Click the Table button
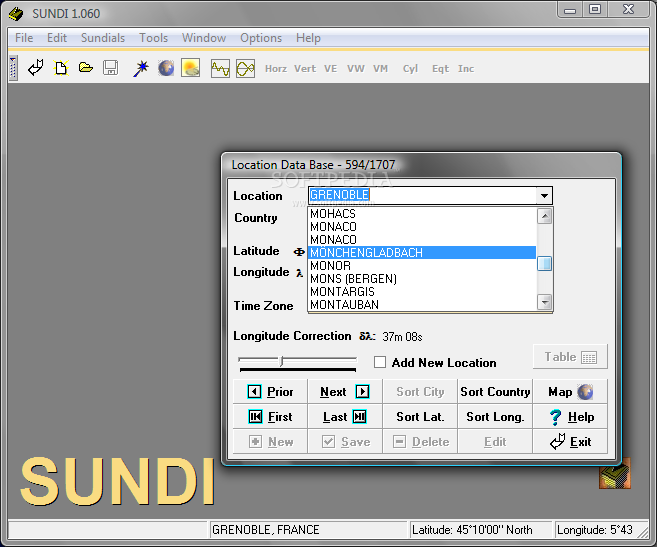 (570, 357)
